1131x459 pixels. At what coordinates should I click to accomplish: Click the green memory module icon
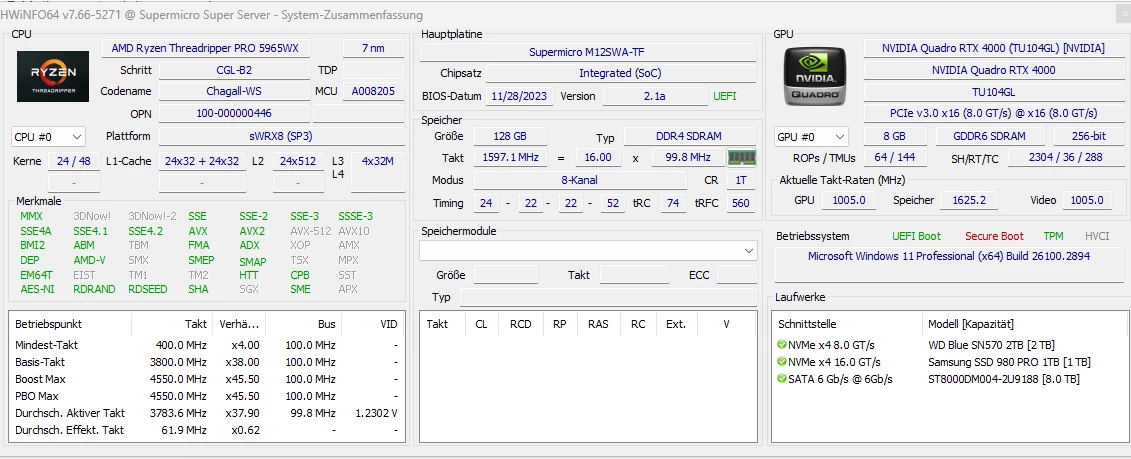[741, 157]
